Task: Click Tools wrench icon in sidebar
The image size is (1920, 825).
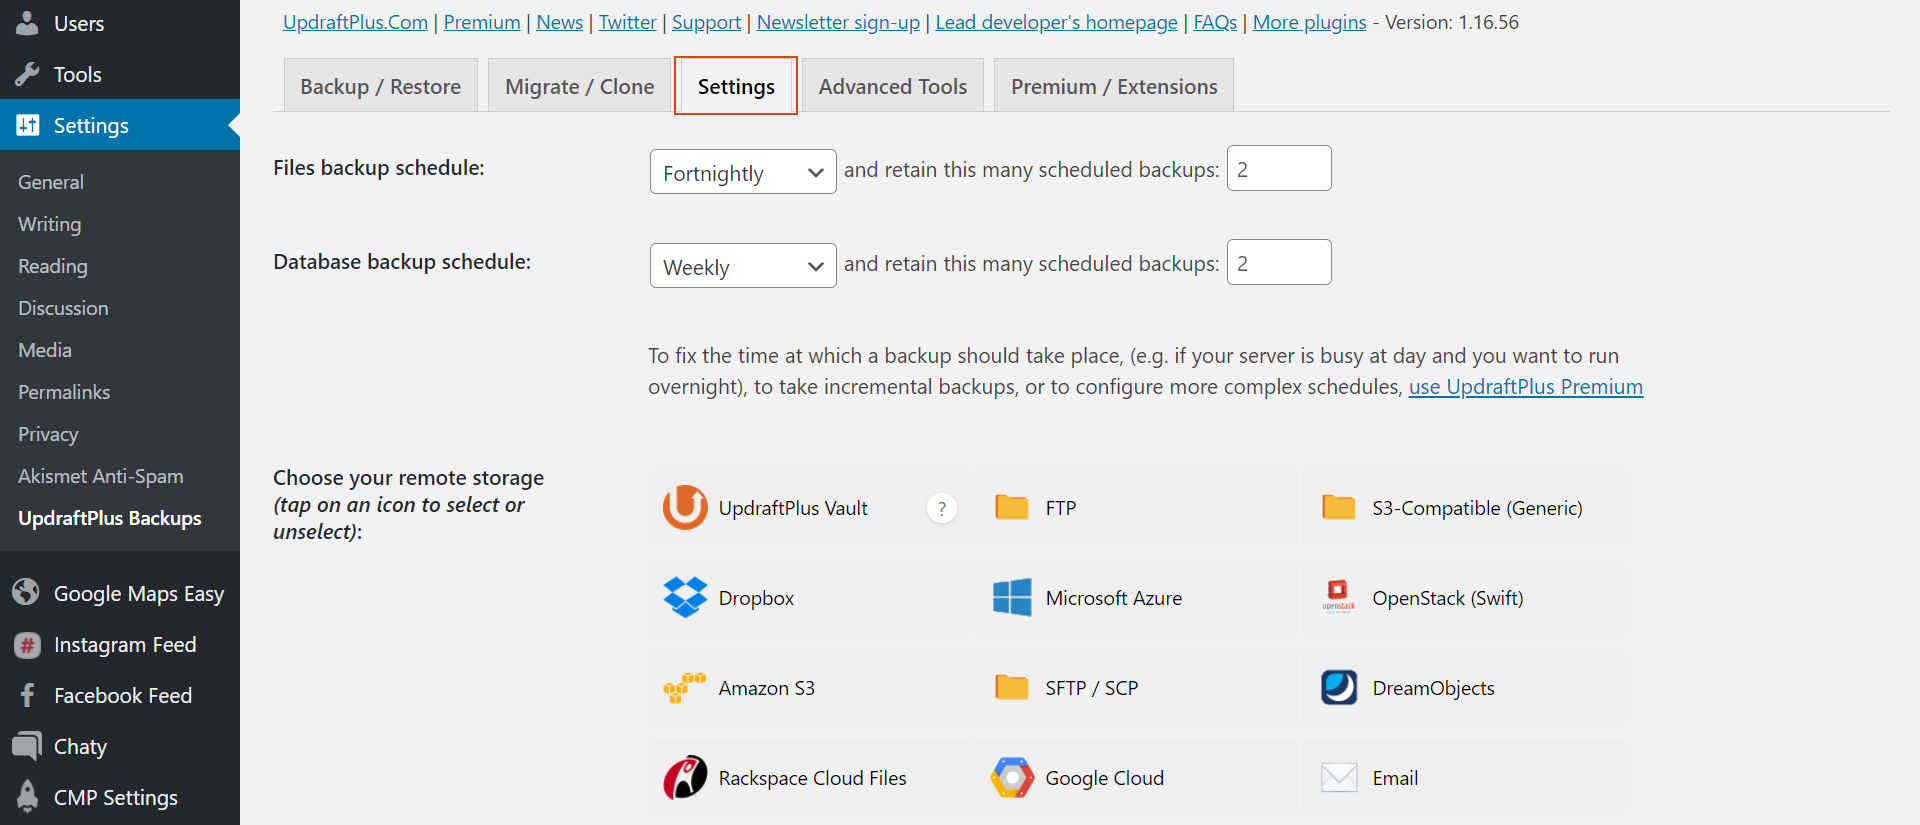Action: coord(28,74)
